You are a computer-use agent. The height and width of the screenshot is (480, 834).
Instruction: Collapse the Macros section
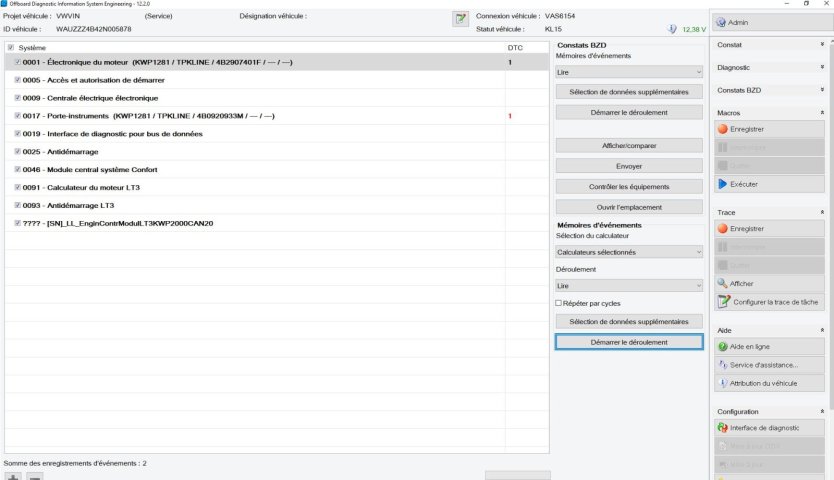click(822, 113)
